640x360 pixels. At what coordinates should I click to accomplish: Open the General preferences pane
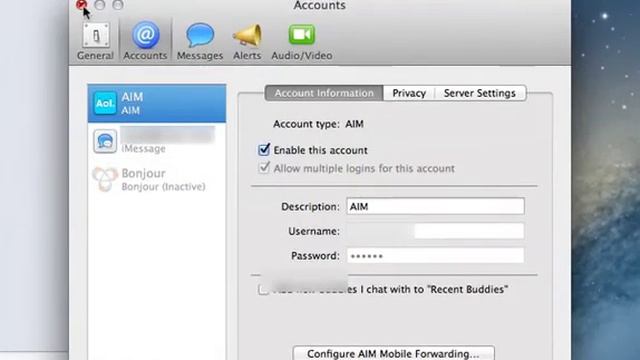95,41
